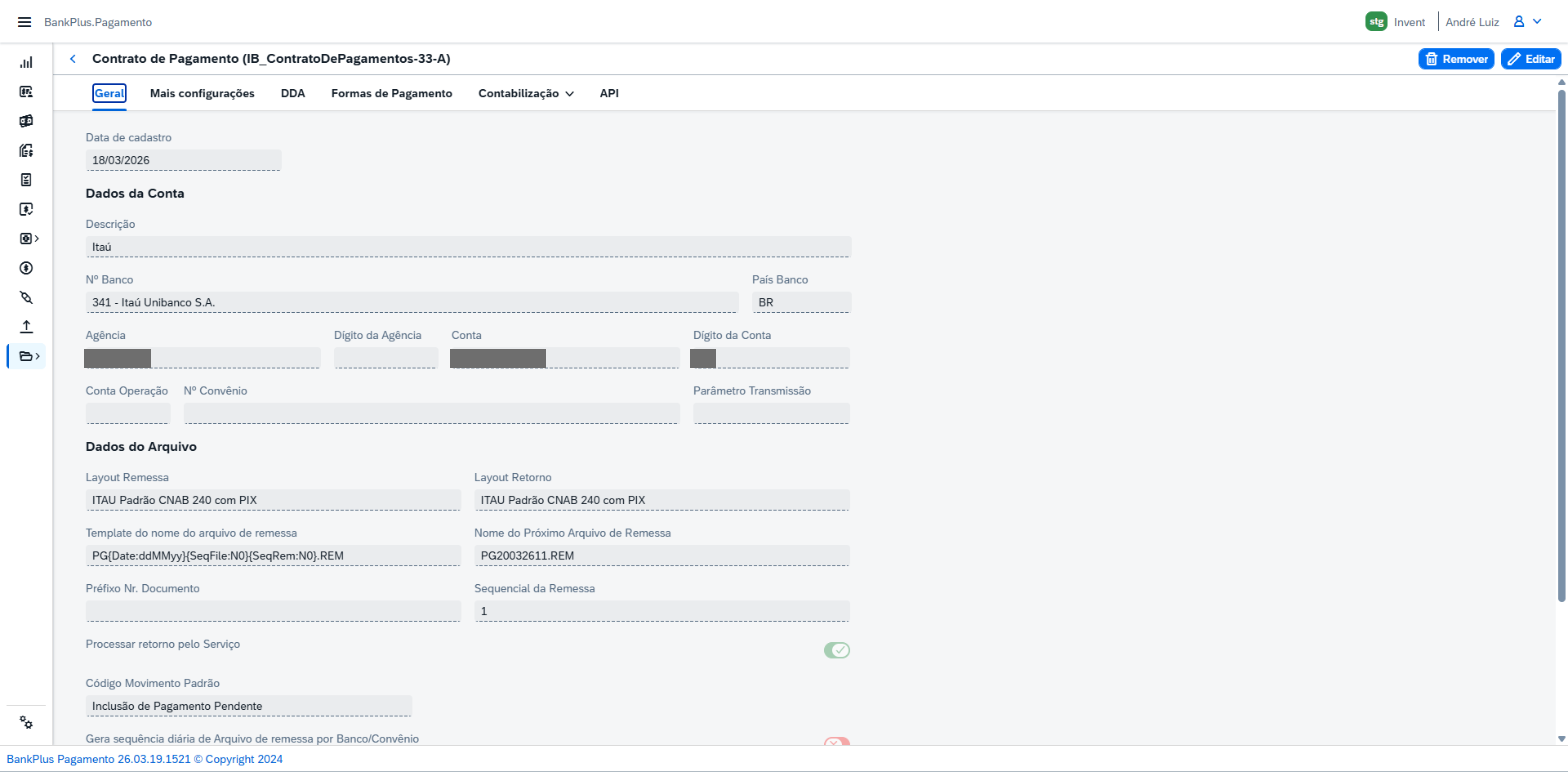Click the field showing PG20032611.REM
The width and height of the screenshot is (1568, 772).
pyautogui.click(x=662, y=556)
